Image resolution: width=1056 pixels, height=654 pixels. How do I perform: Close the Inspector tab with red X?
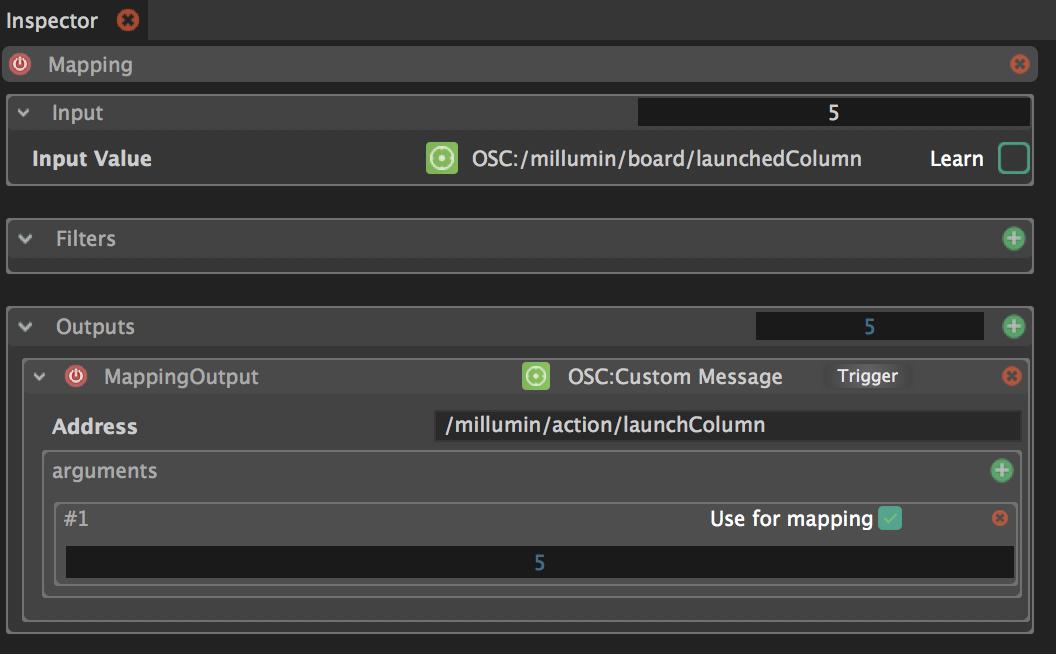tap(128, 20)
